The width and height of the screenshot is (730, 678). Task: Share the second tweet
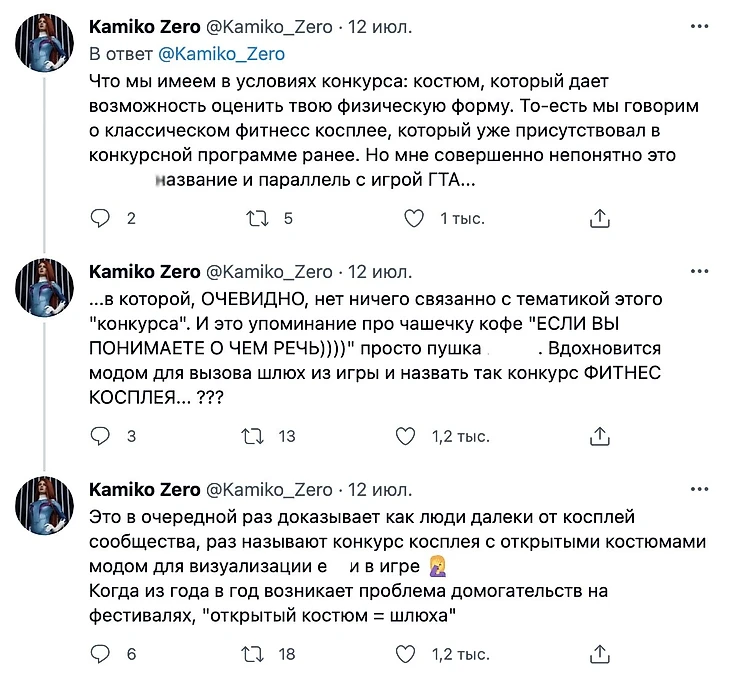[600, 435]
